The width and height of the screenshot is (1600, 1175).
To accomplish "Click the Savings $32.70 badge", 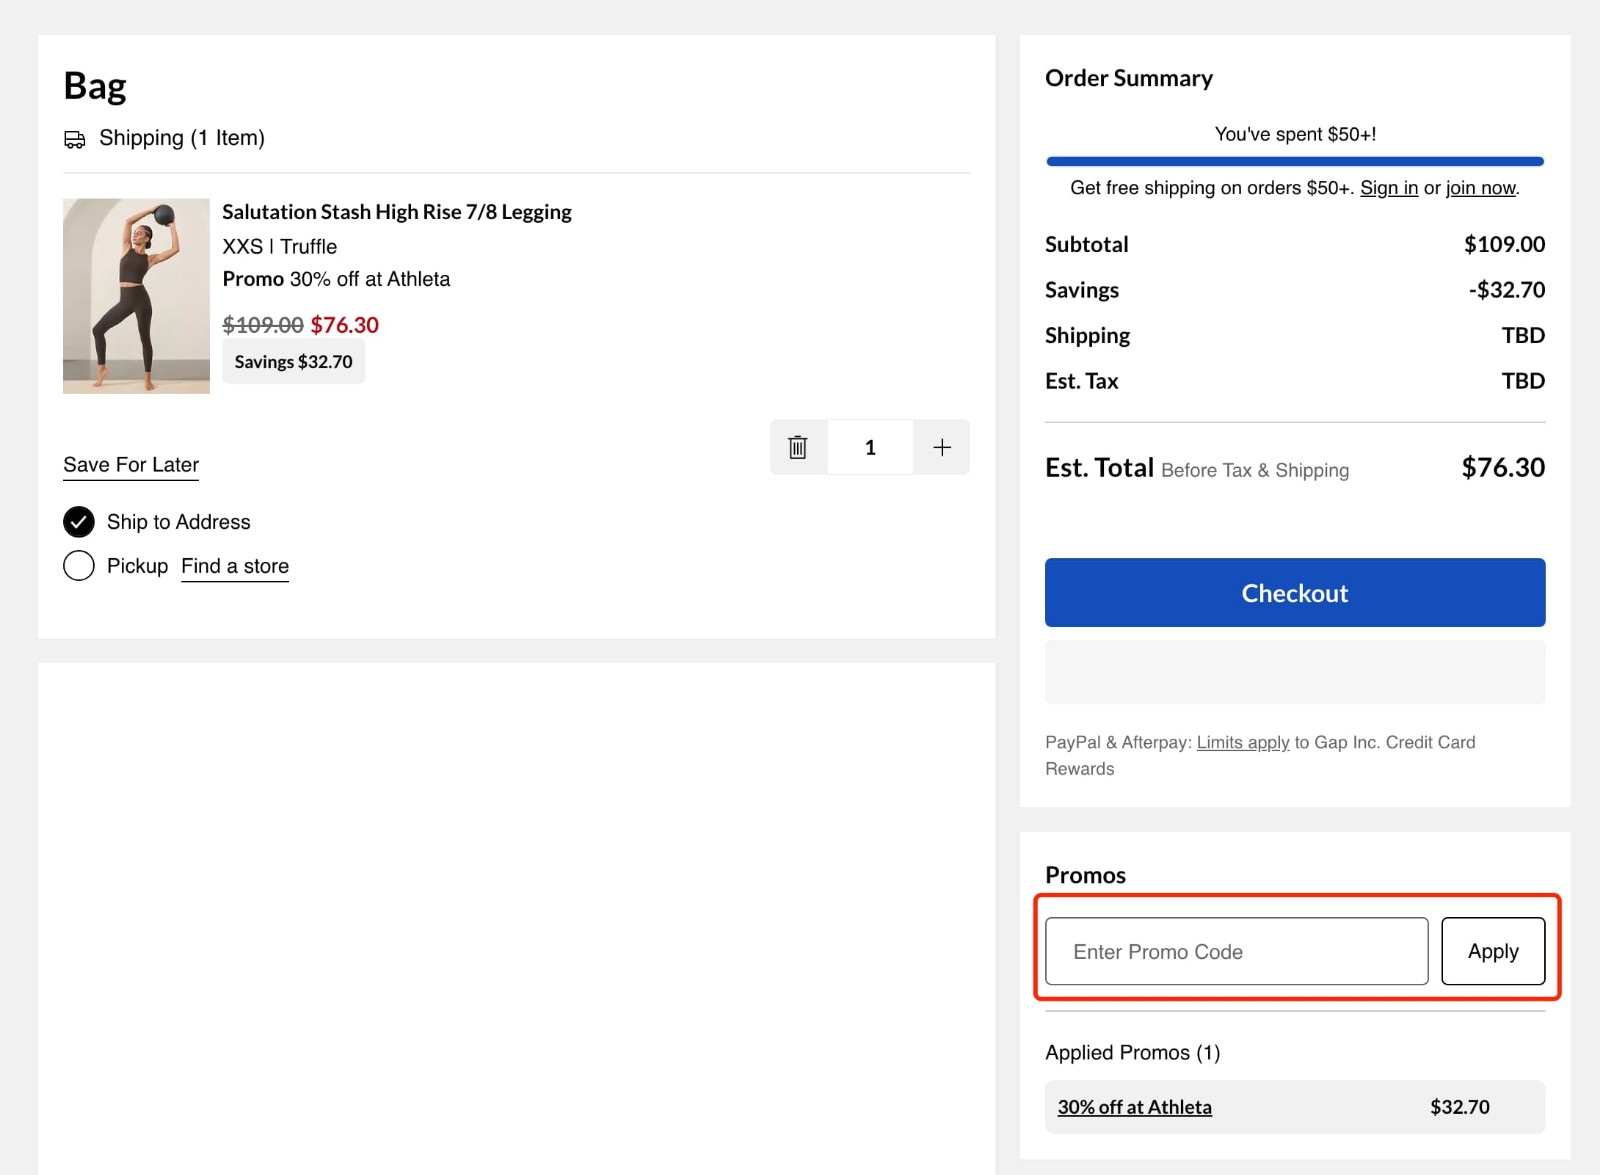I will click(x=293, y=361).
